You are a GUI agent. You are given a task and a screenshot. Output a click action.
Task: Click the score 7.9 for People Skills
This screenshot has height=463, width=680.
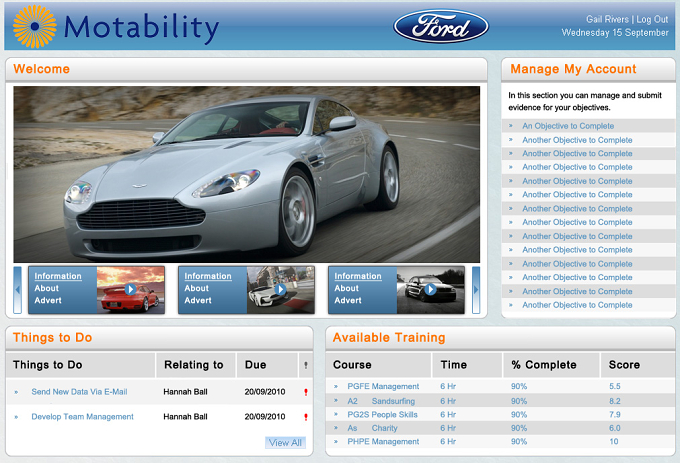(x=615, y=414)
